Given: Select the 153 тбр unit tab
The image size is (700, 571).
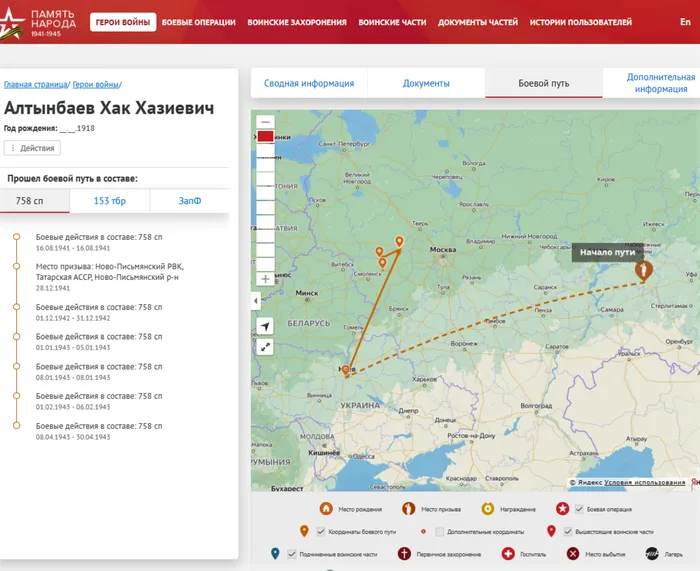Looking at the screenshot, I should click(x=110, y=201).
